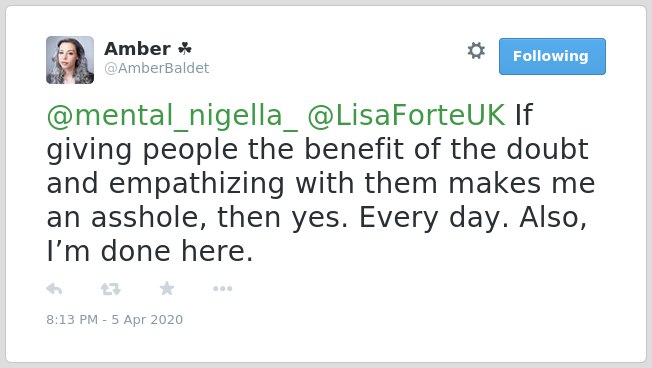Reply to Amber's tweet using the arrow icon
Image resolution: width=652 pixels, height=368 pixels.
coord(54,289)
